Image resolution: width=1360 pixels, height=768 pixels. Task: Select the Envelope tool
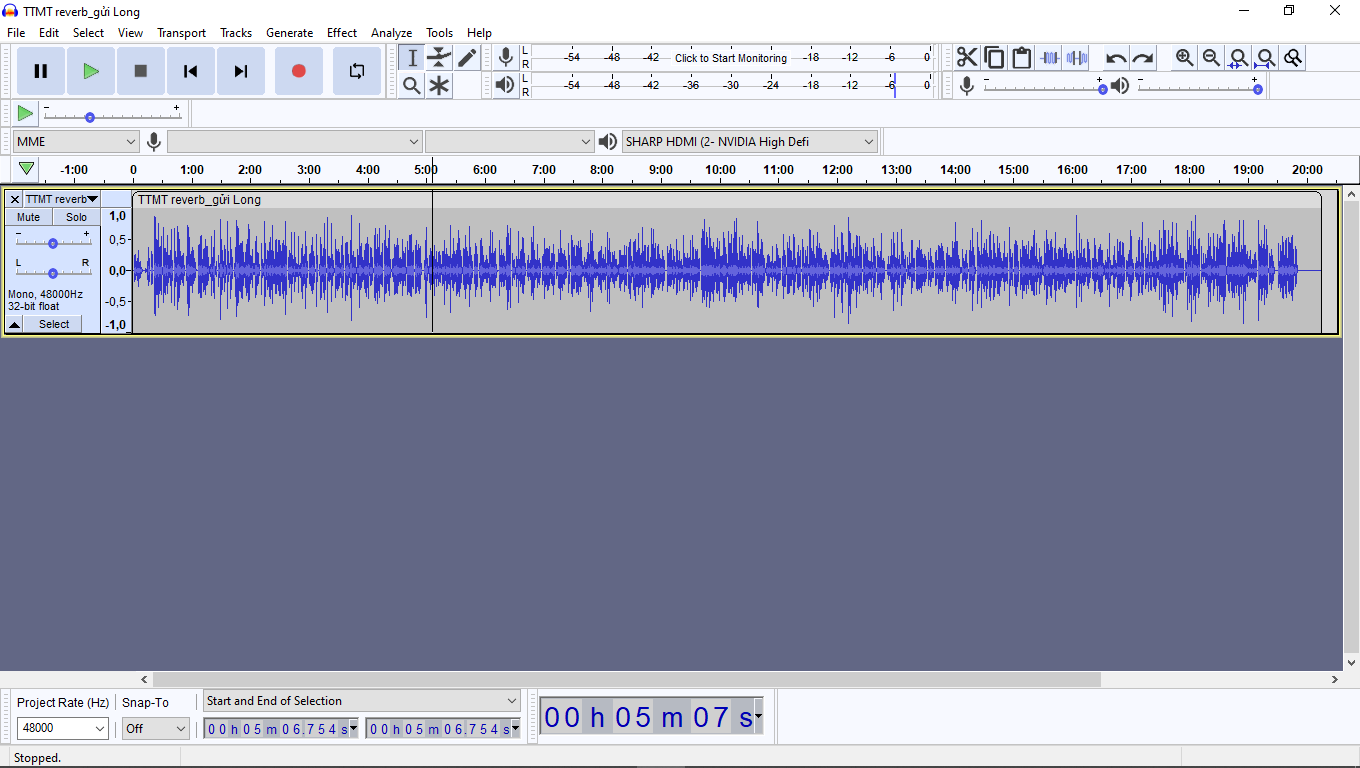(x=439, y=58)
